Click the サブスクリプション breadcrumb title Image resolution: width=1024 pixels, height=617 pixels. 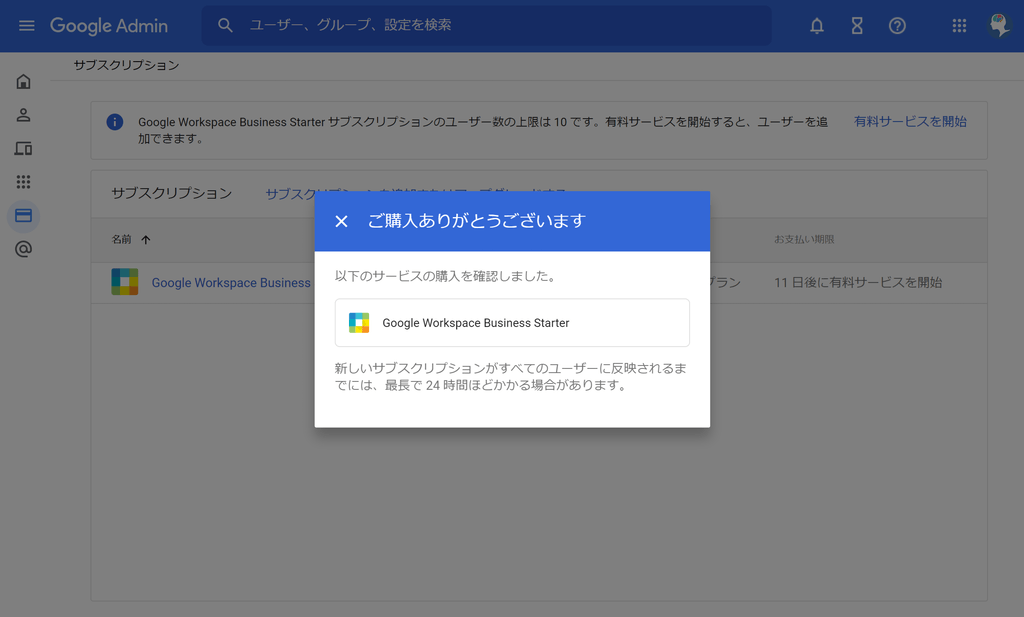(x=127, y=65)
